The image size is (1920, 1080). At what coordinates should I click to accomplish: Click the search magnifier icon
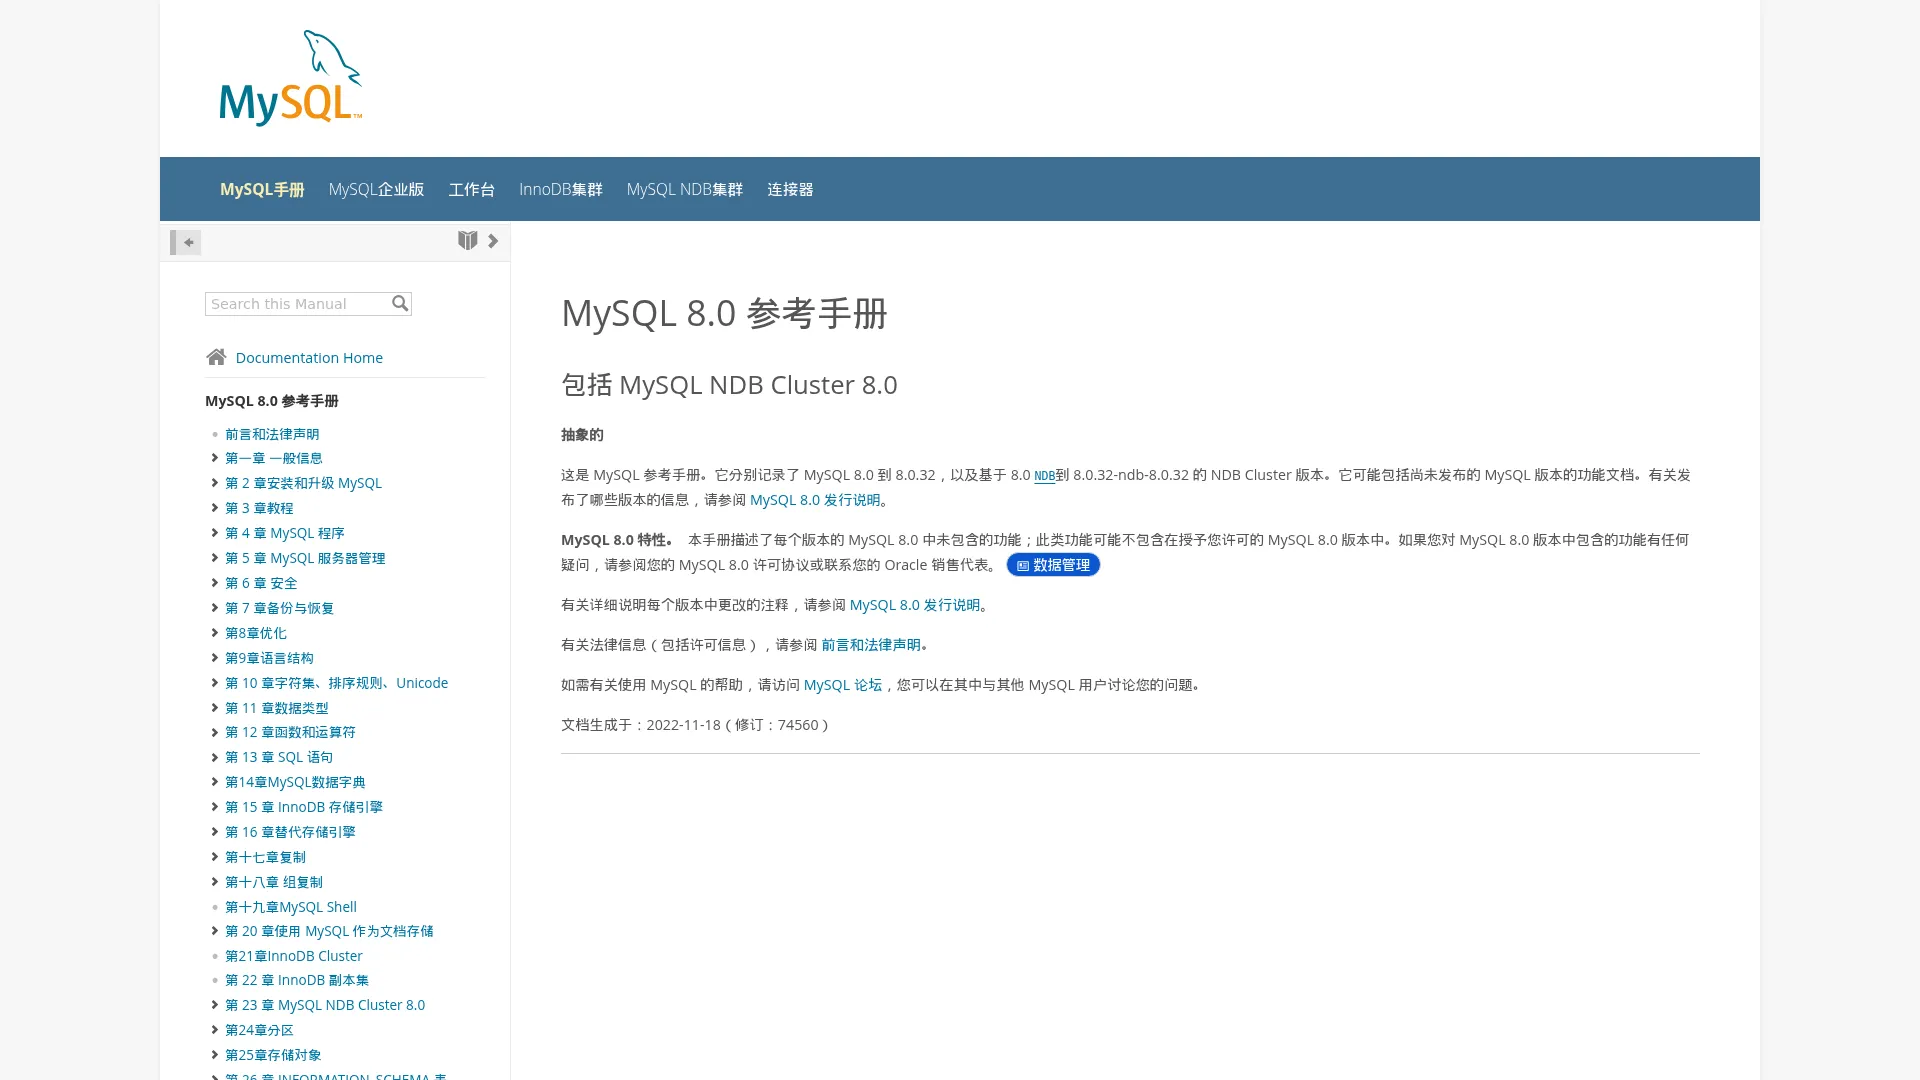[x=400, y=303]
